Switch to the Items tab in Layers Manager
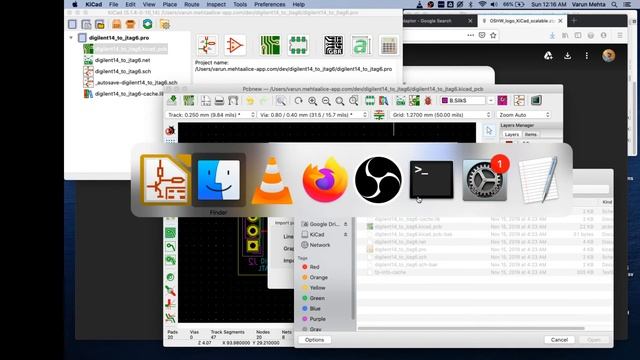This screenshot has height=360, width=640. (x=531, y=134)
